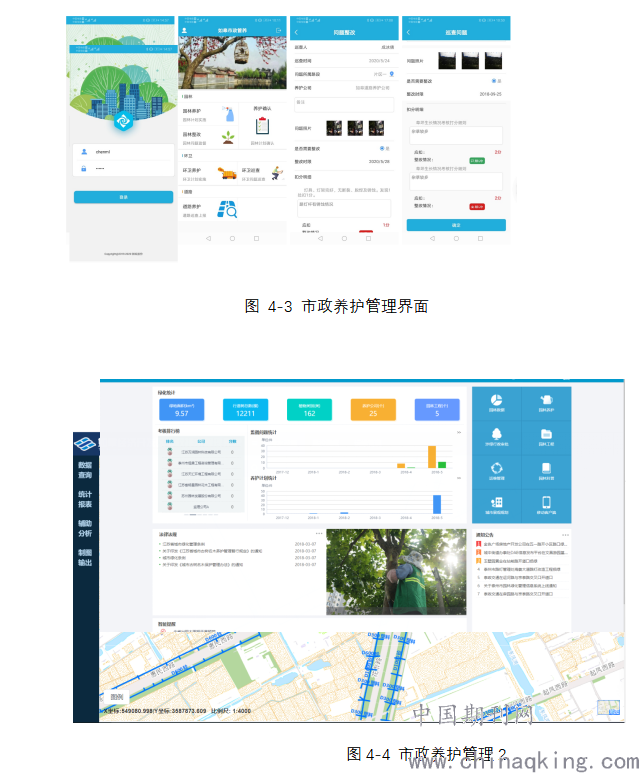The image size is (639, 773).
Task: Open 统计报表 in the sidebar
Action: [x=85, y=499]
